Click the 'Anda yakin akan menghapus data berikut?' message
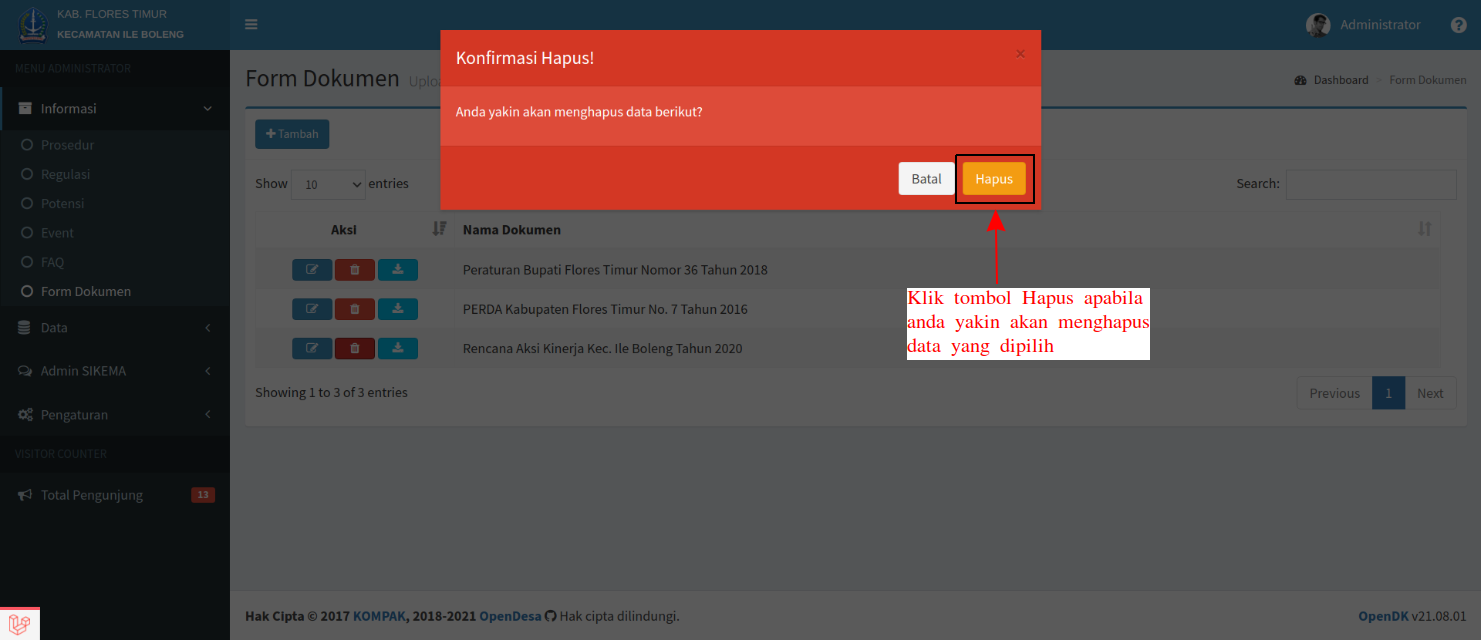This screenshot has width=1481, height=640. pos(579,112)
